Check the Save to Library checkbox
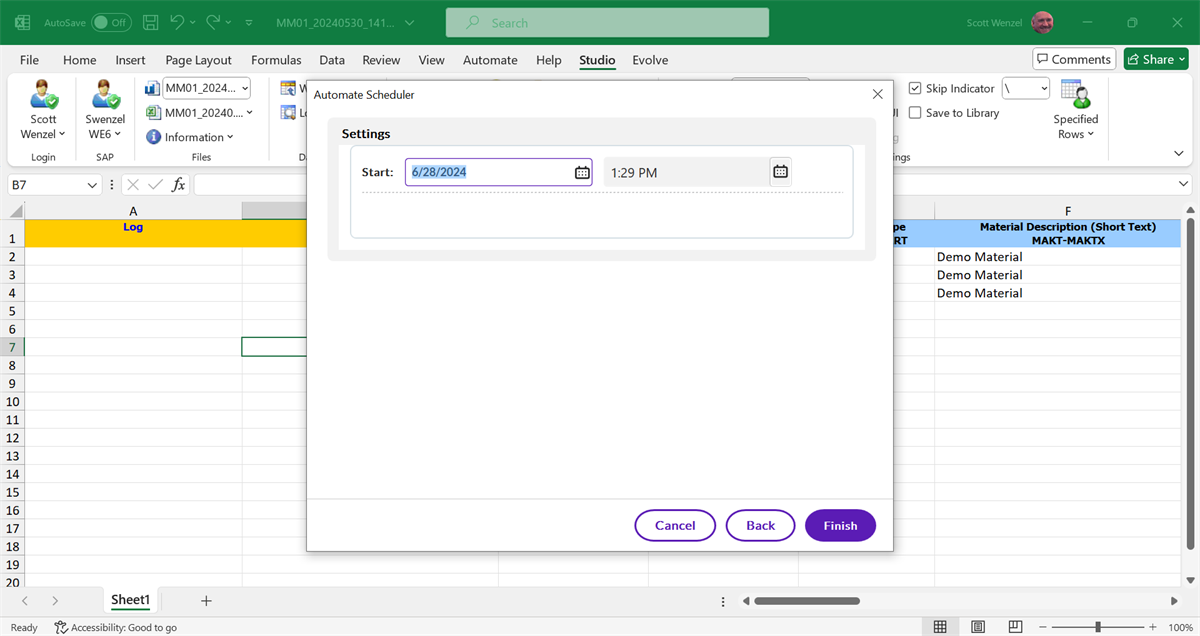Viewport: 1200px width, 636px height. point(915,113)
